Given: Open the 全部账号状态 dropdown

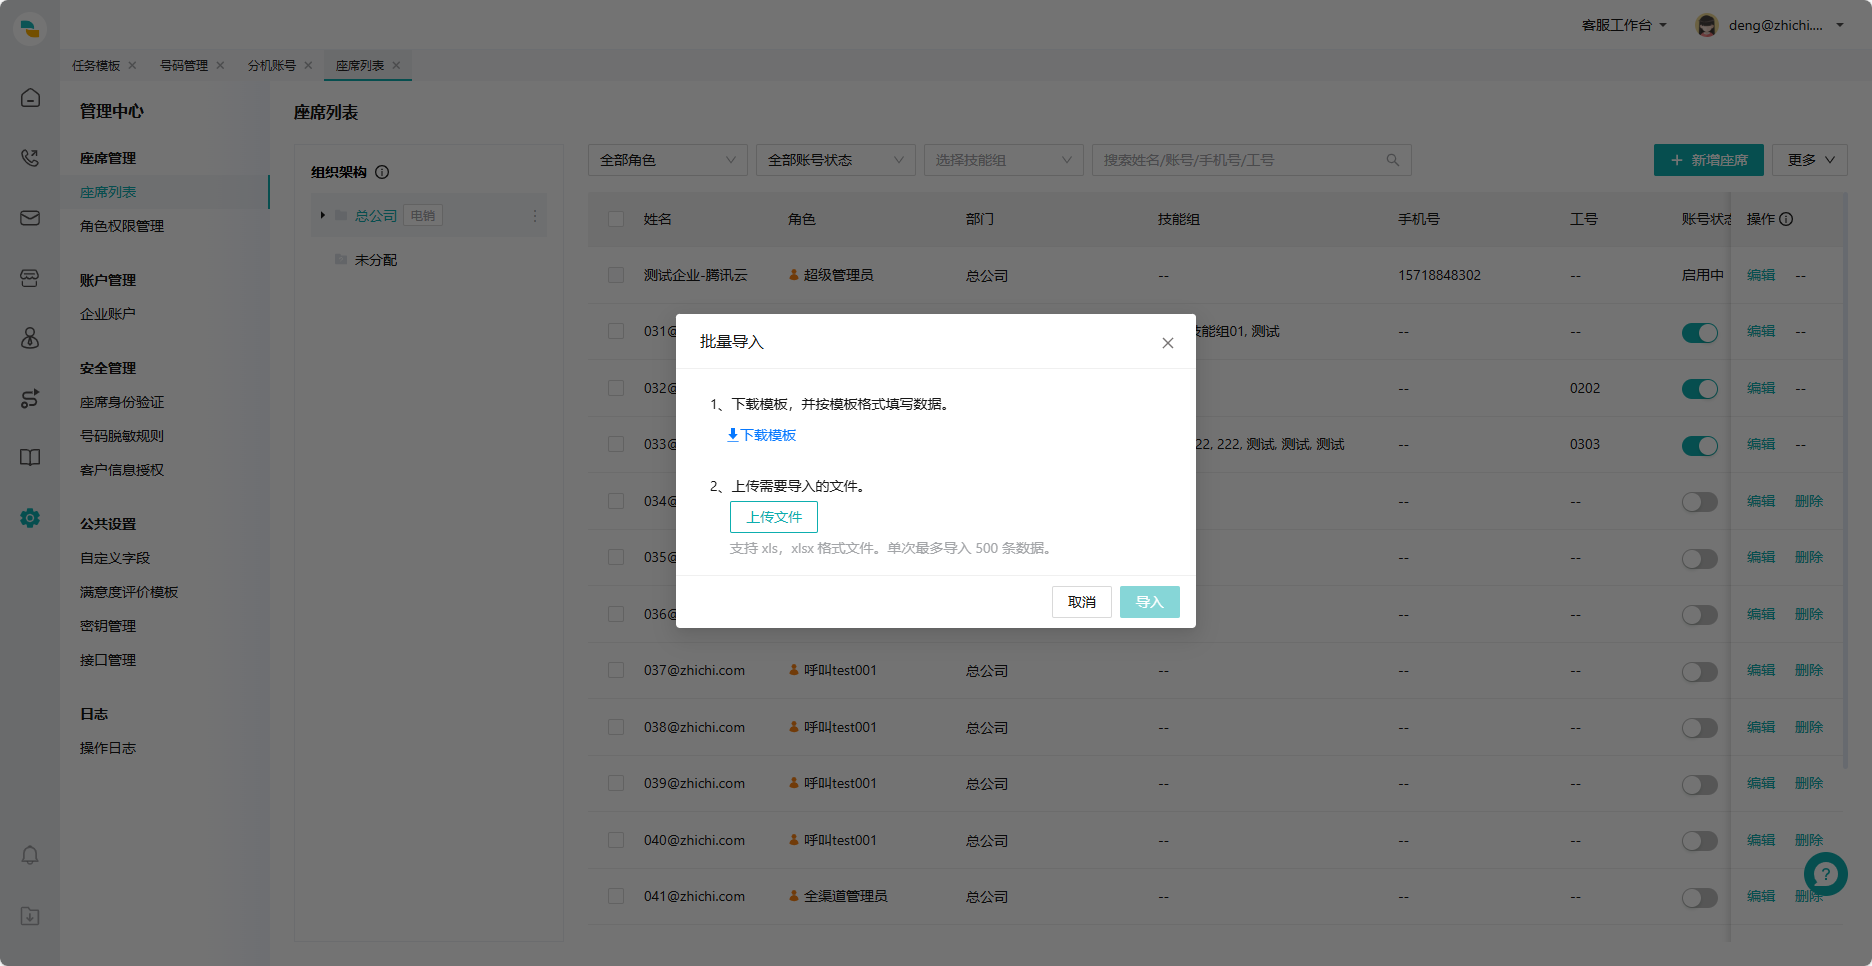Looking at the screenshot, I should [836, 160].
